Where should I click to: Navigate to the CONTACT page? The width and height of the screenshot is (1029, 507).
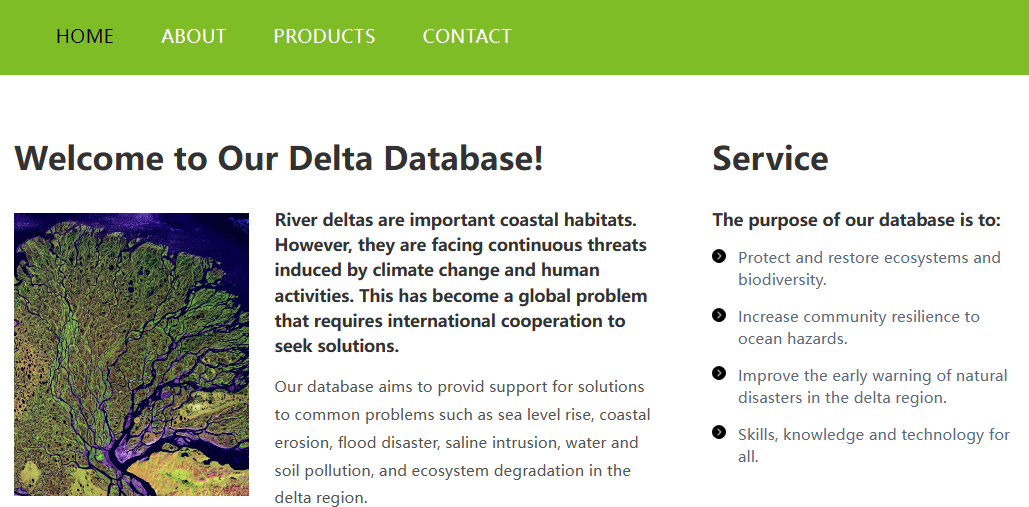coord(467,37)
